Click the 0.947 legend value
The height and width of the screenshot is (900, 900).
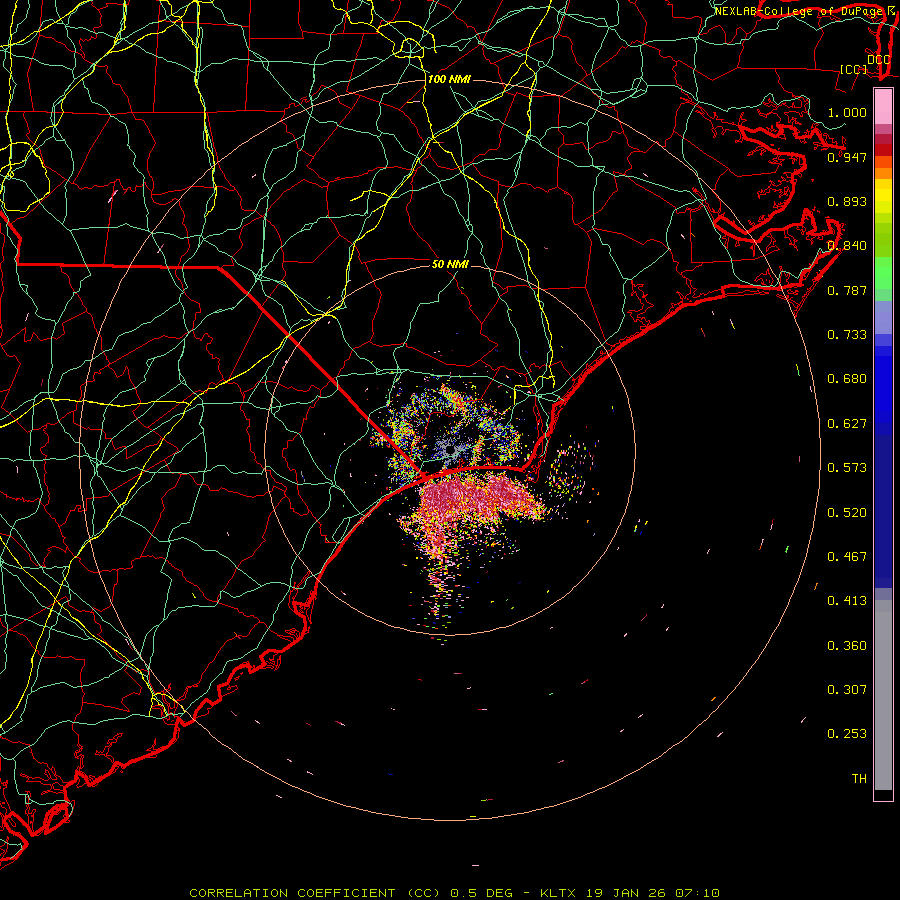(847, 157)
